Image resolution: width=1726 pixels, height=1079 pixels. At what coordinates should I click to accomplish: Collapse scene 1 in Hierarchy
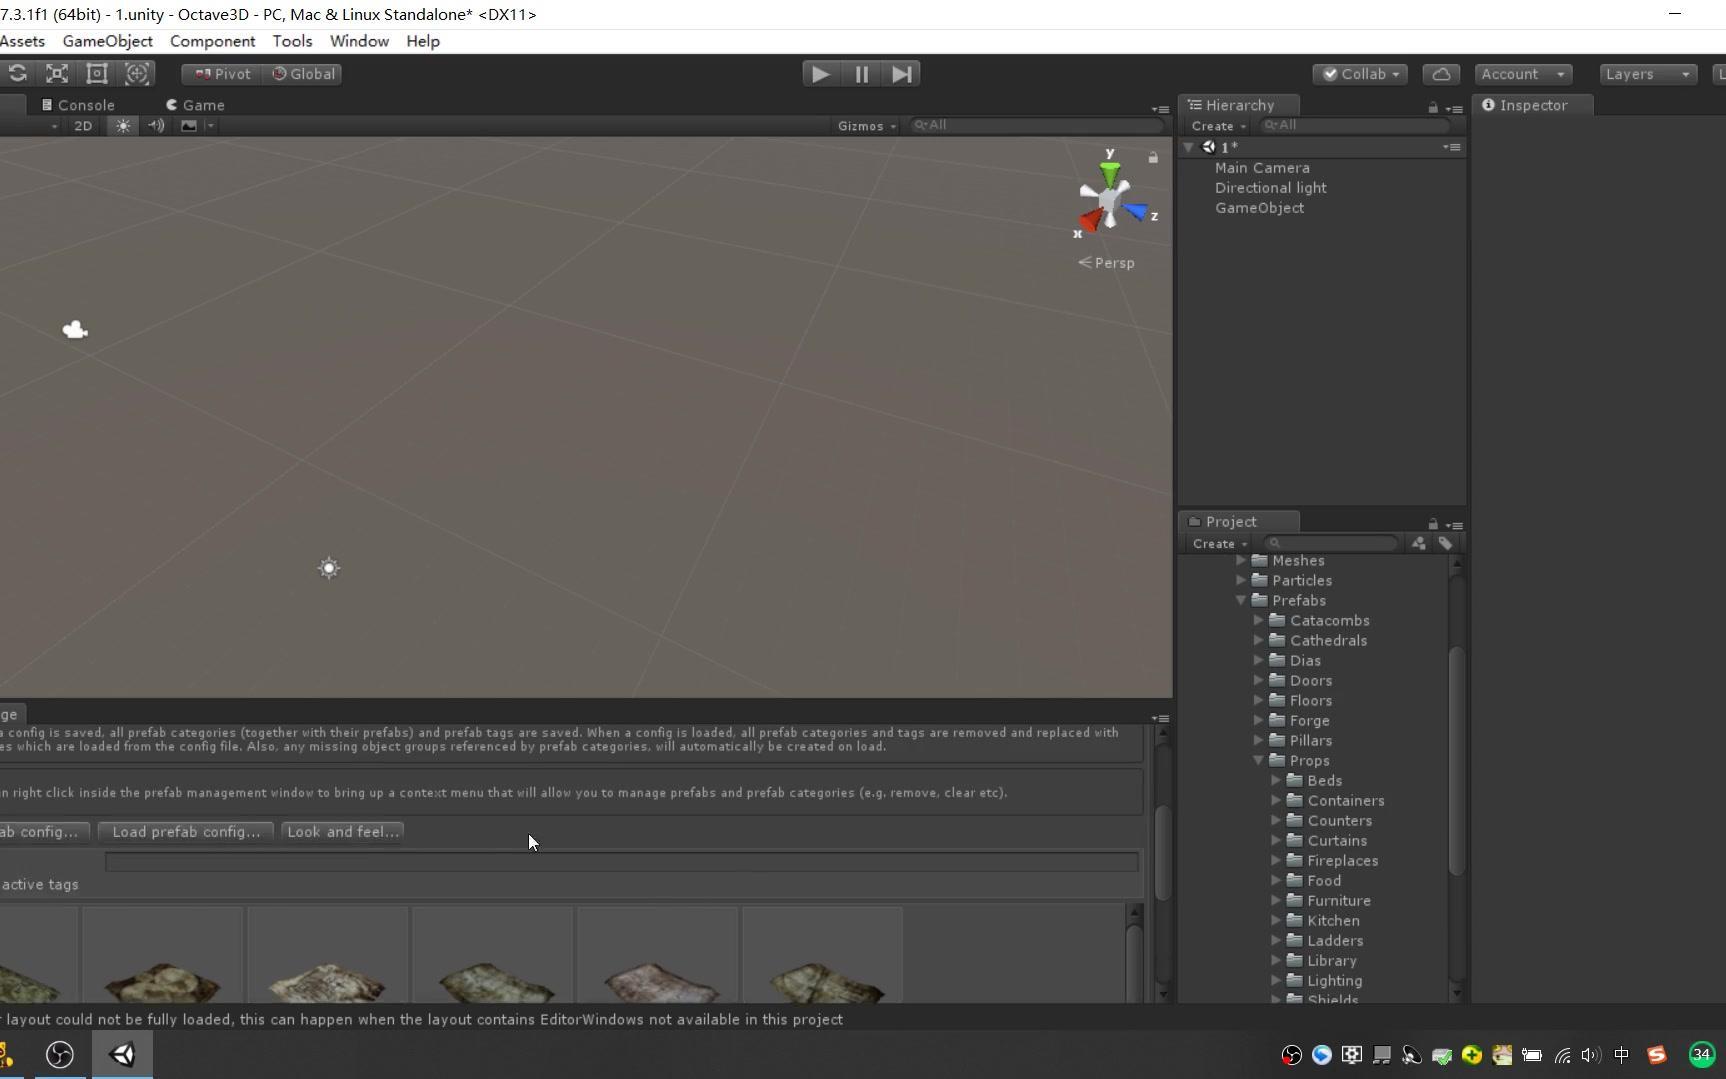[1189, 147]
